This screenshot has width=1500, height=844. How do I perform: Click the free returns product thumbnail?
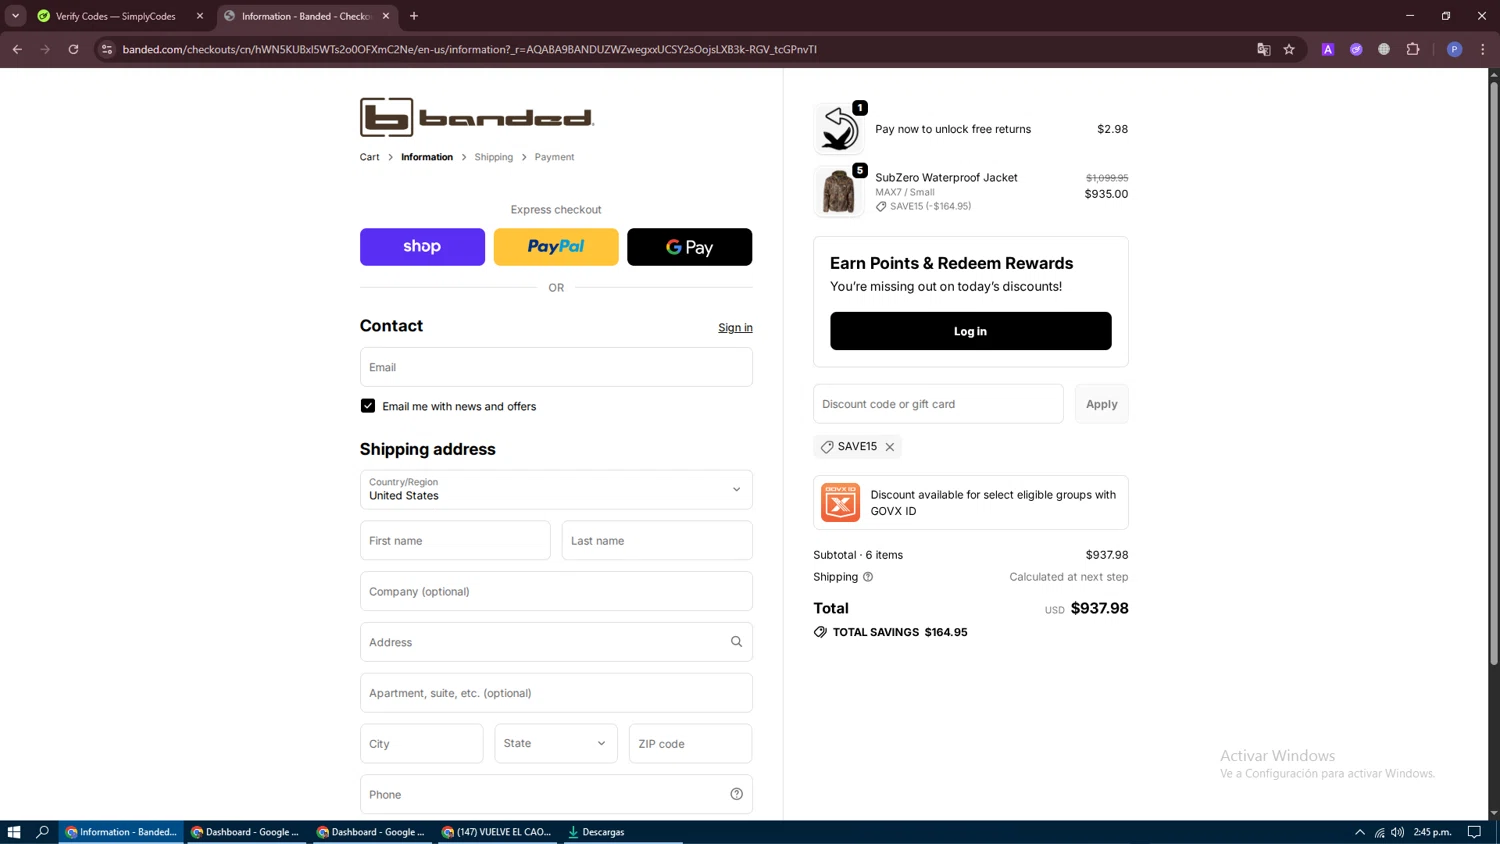coord(838,129)
